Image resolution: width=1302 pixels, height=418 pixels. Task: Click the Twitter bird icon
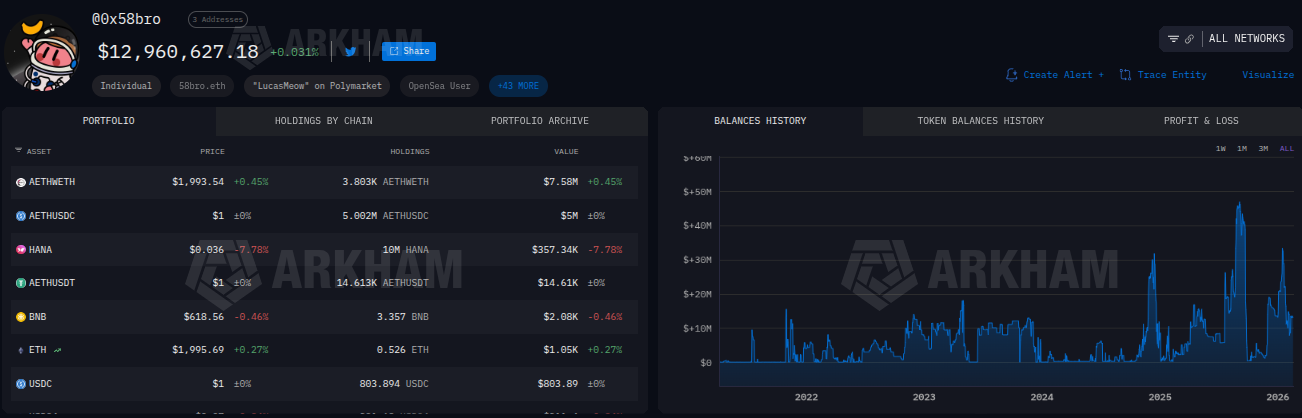[350, 52]
